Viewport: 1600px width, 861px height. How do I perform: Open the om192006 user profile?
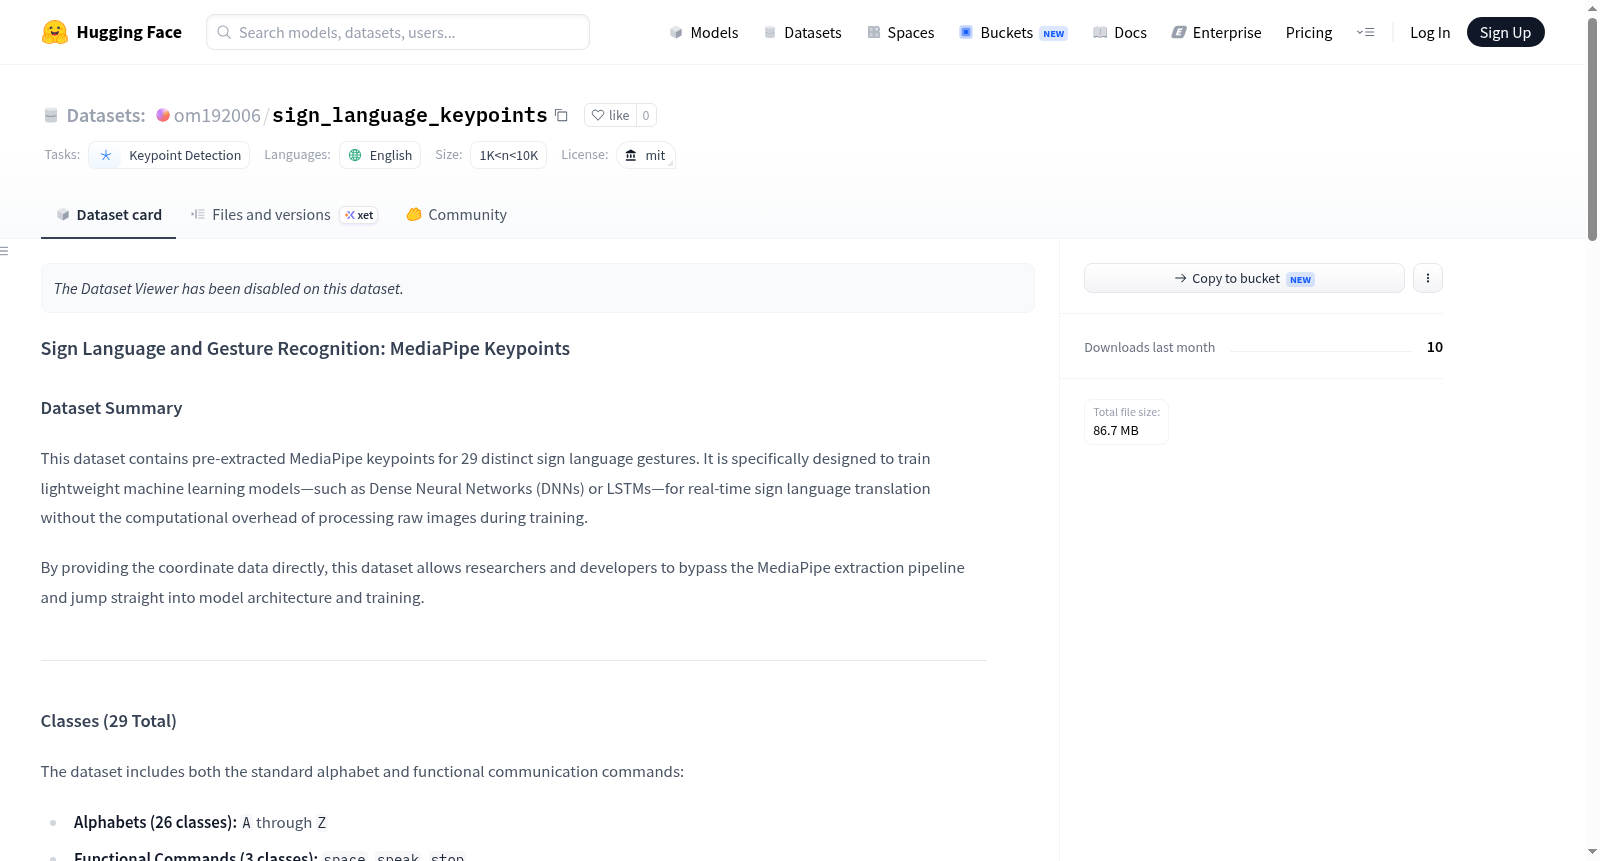(x=217, y=115)
